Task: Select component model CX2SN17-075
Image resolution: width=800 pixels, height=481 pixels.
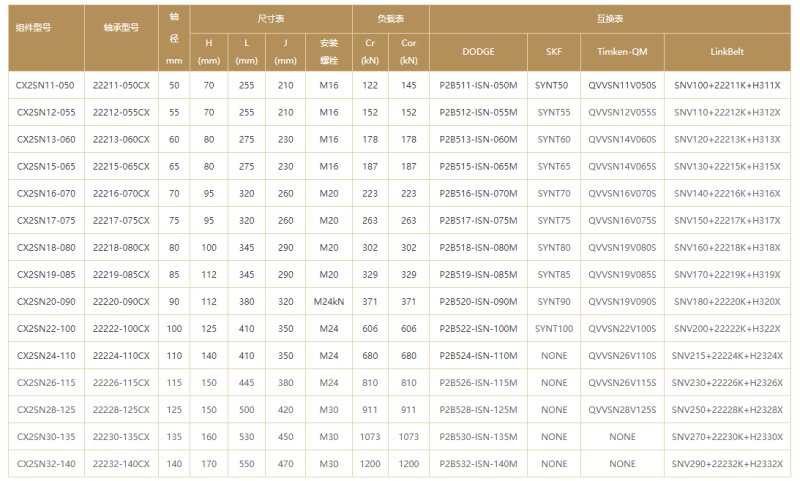Action: (x=46, y=220)
